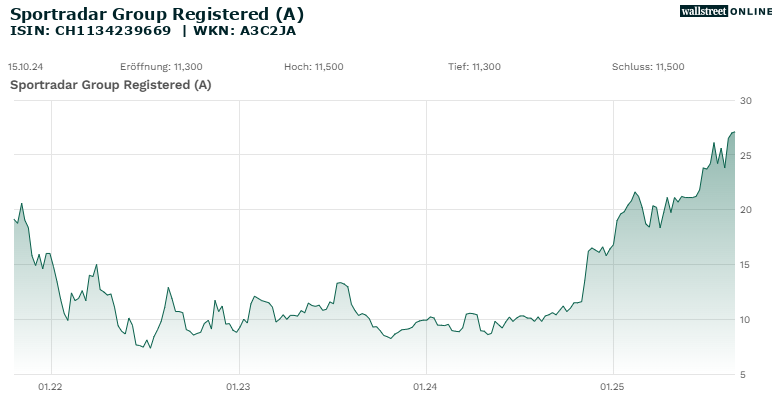Screen dimensions: 780x416
Task: Click the 01.22 x-axis label
Action: point(50,387)
